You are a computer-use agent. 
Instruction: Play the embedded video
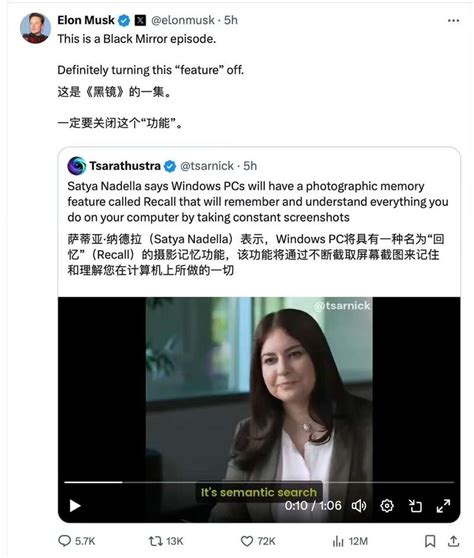pyautogui.click(x=75, y=505)
